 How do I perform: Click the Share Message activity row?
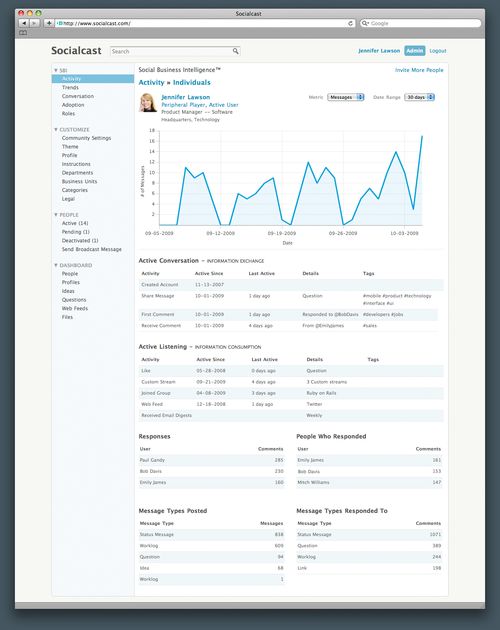pos(291,299)
